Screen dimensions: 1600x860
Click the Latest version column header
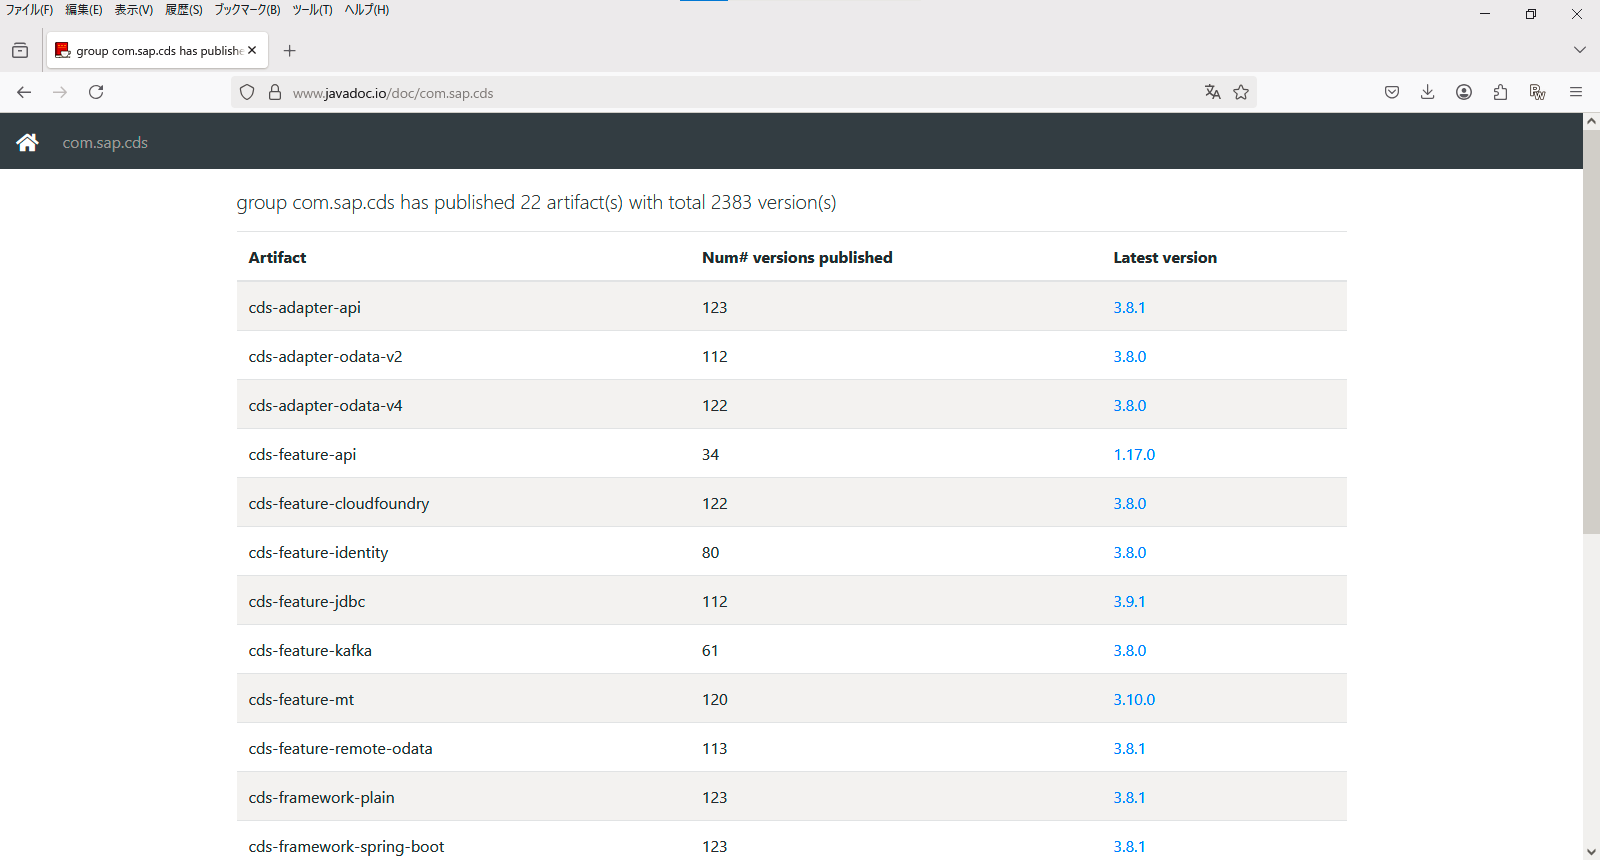1165,257
